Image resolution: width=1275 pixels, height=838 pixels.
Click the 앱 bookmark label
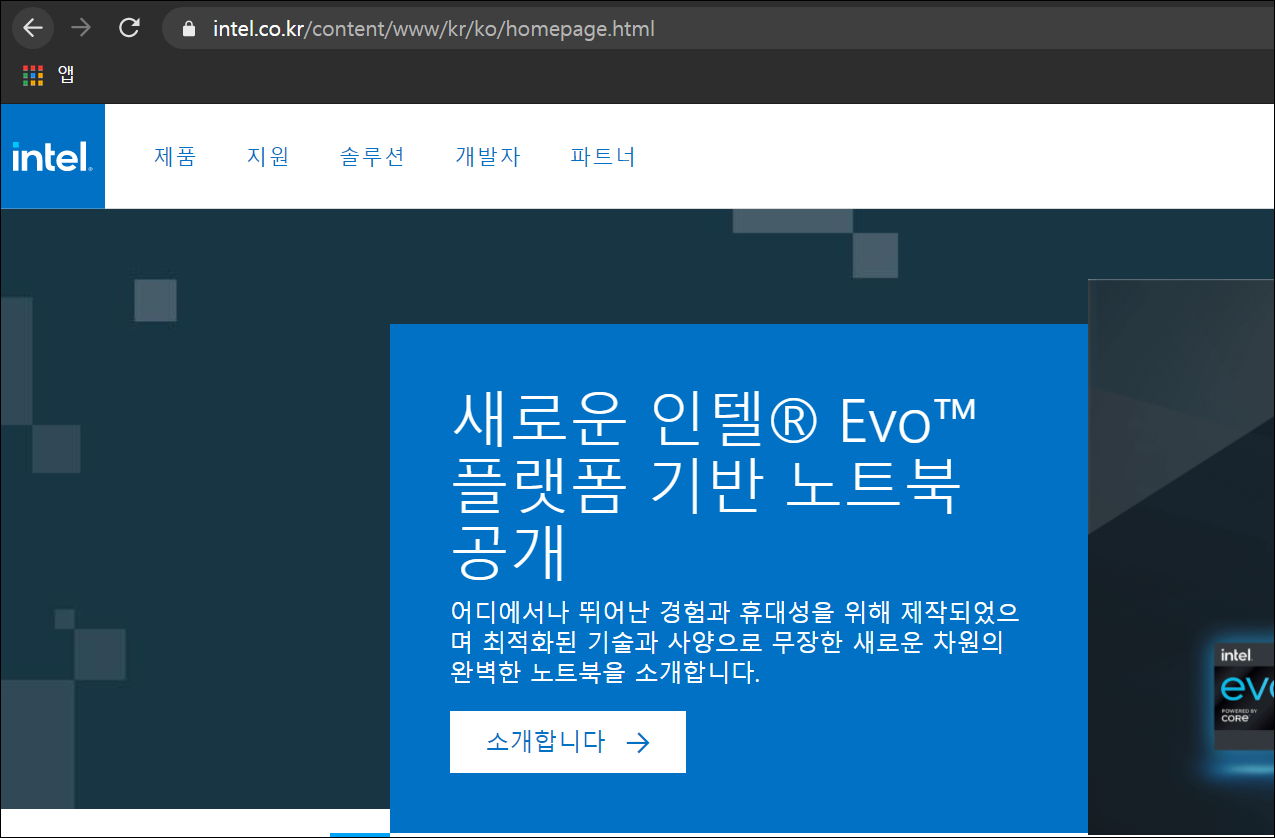click(x=66, y=74)
